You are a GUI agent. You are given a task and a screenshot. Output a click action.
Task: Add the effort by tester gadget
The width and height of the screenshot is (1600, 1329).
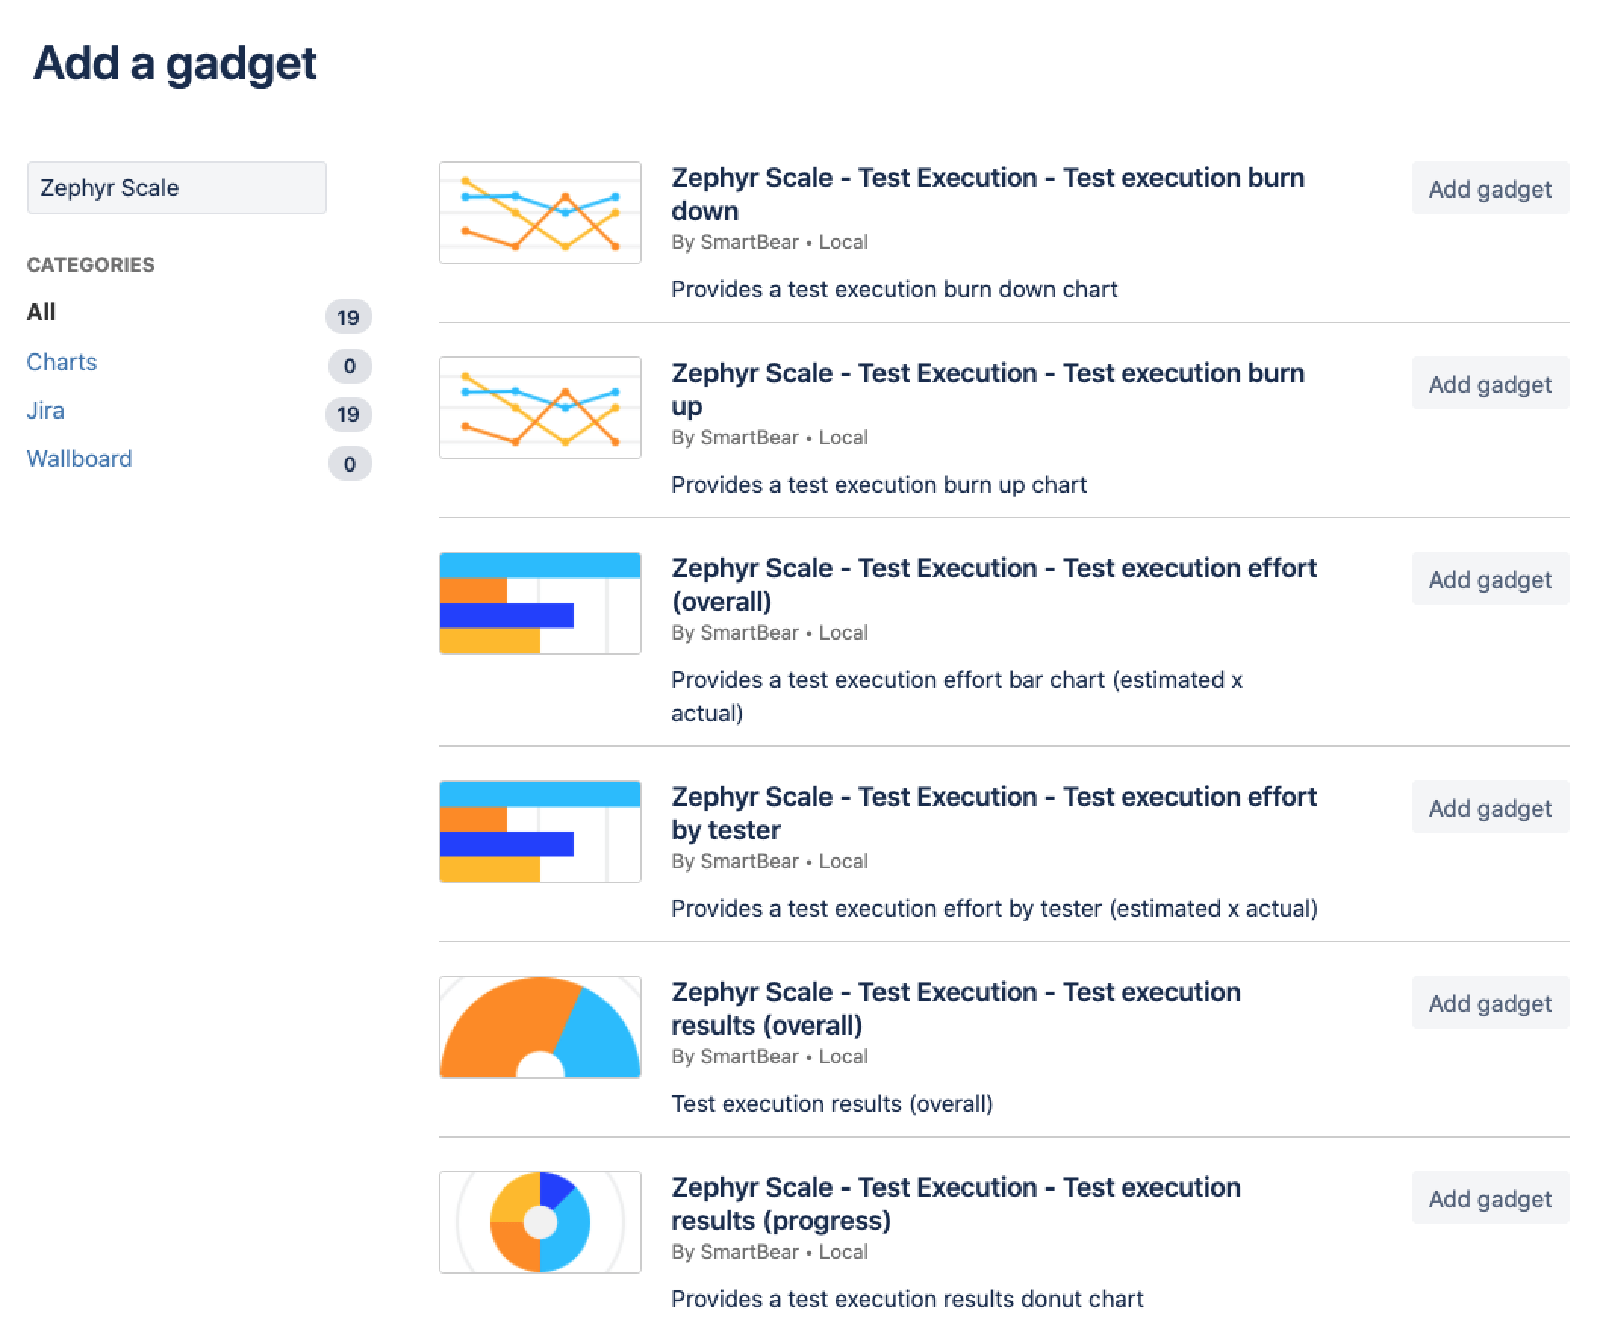1489,807
